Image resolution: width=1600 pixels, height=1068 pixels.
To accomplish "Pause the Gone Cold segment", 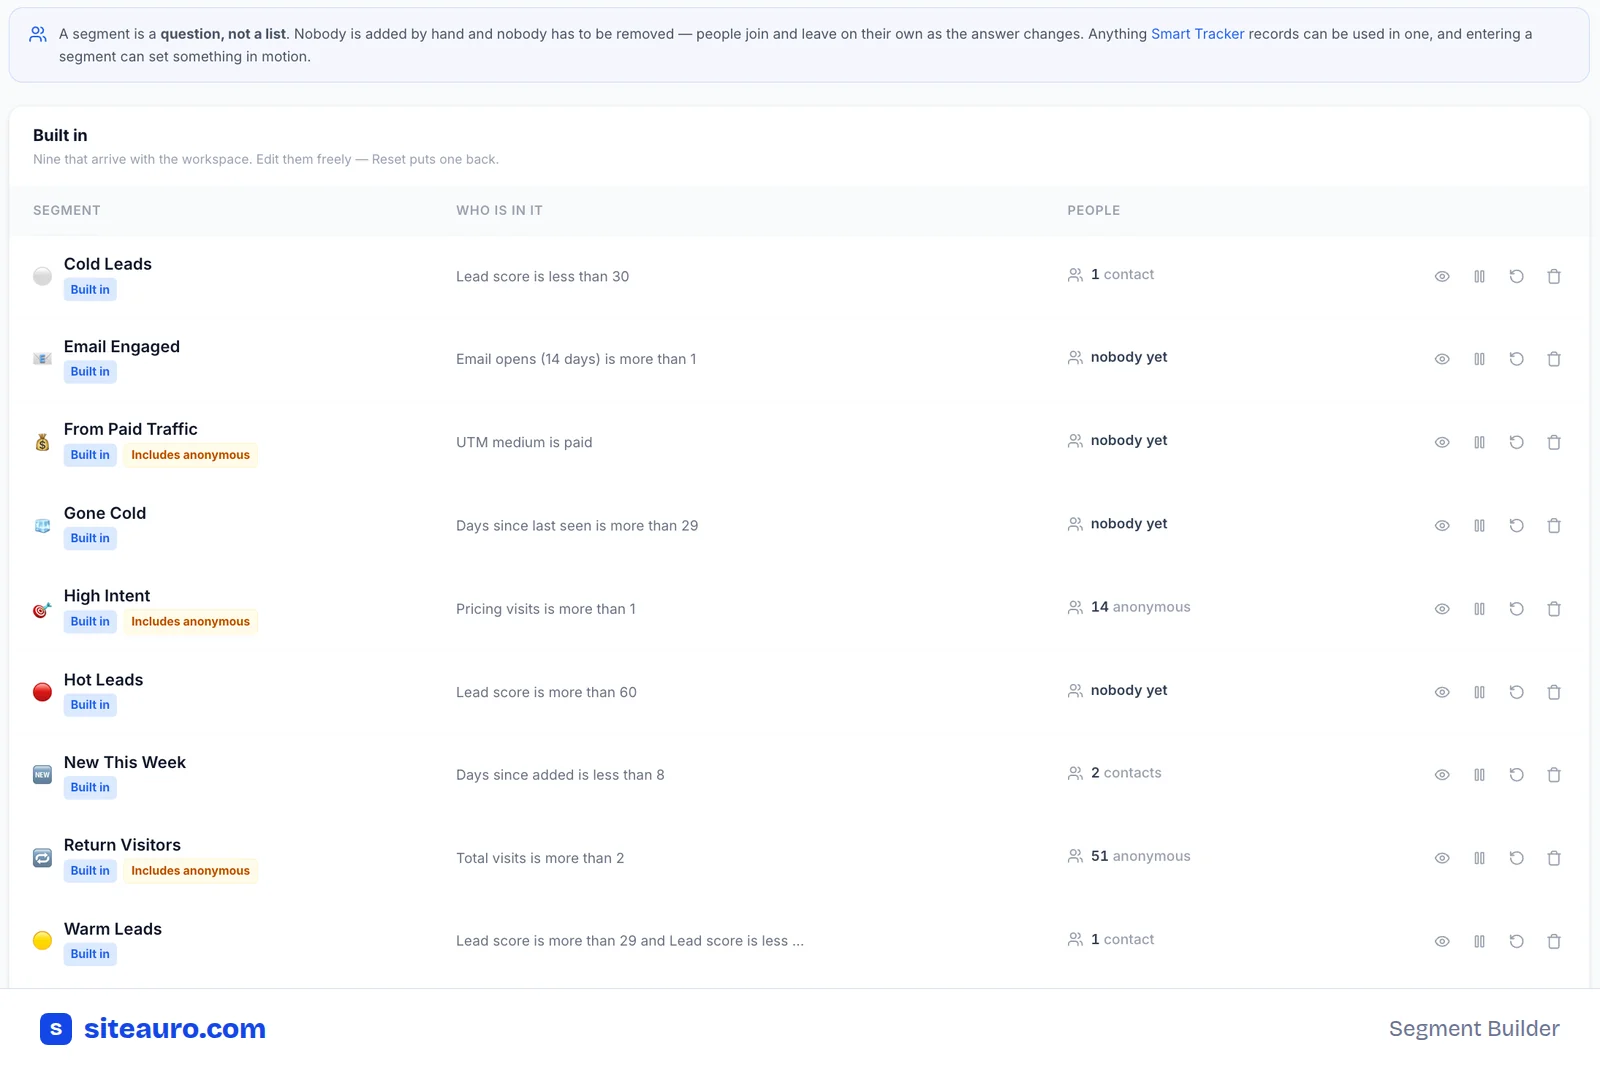I will pyautogui.click(x=1479, y=525).
